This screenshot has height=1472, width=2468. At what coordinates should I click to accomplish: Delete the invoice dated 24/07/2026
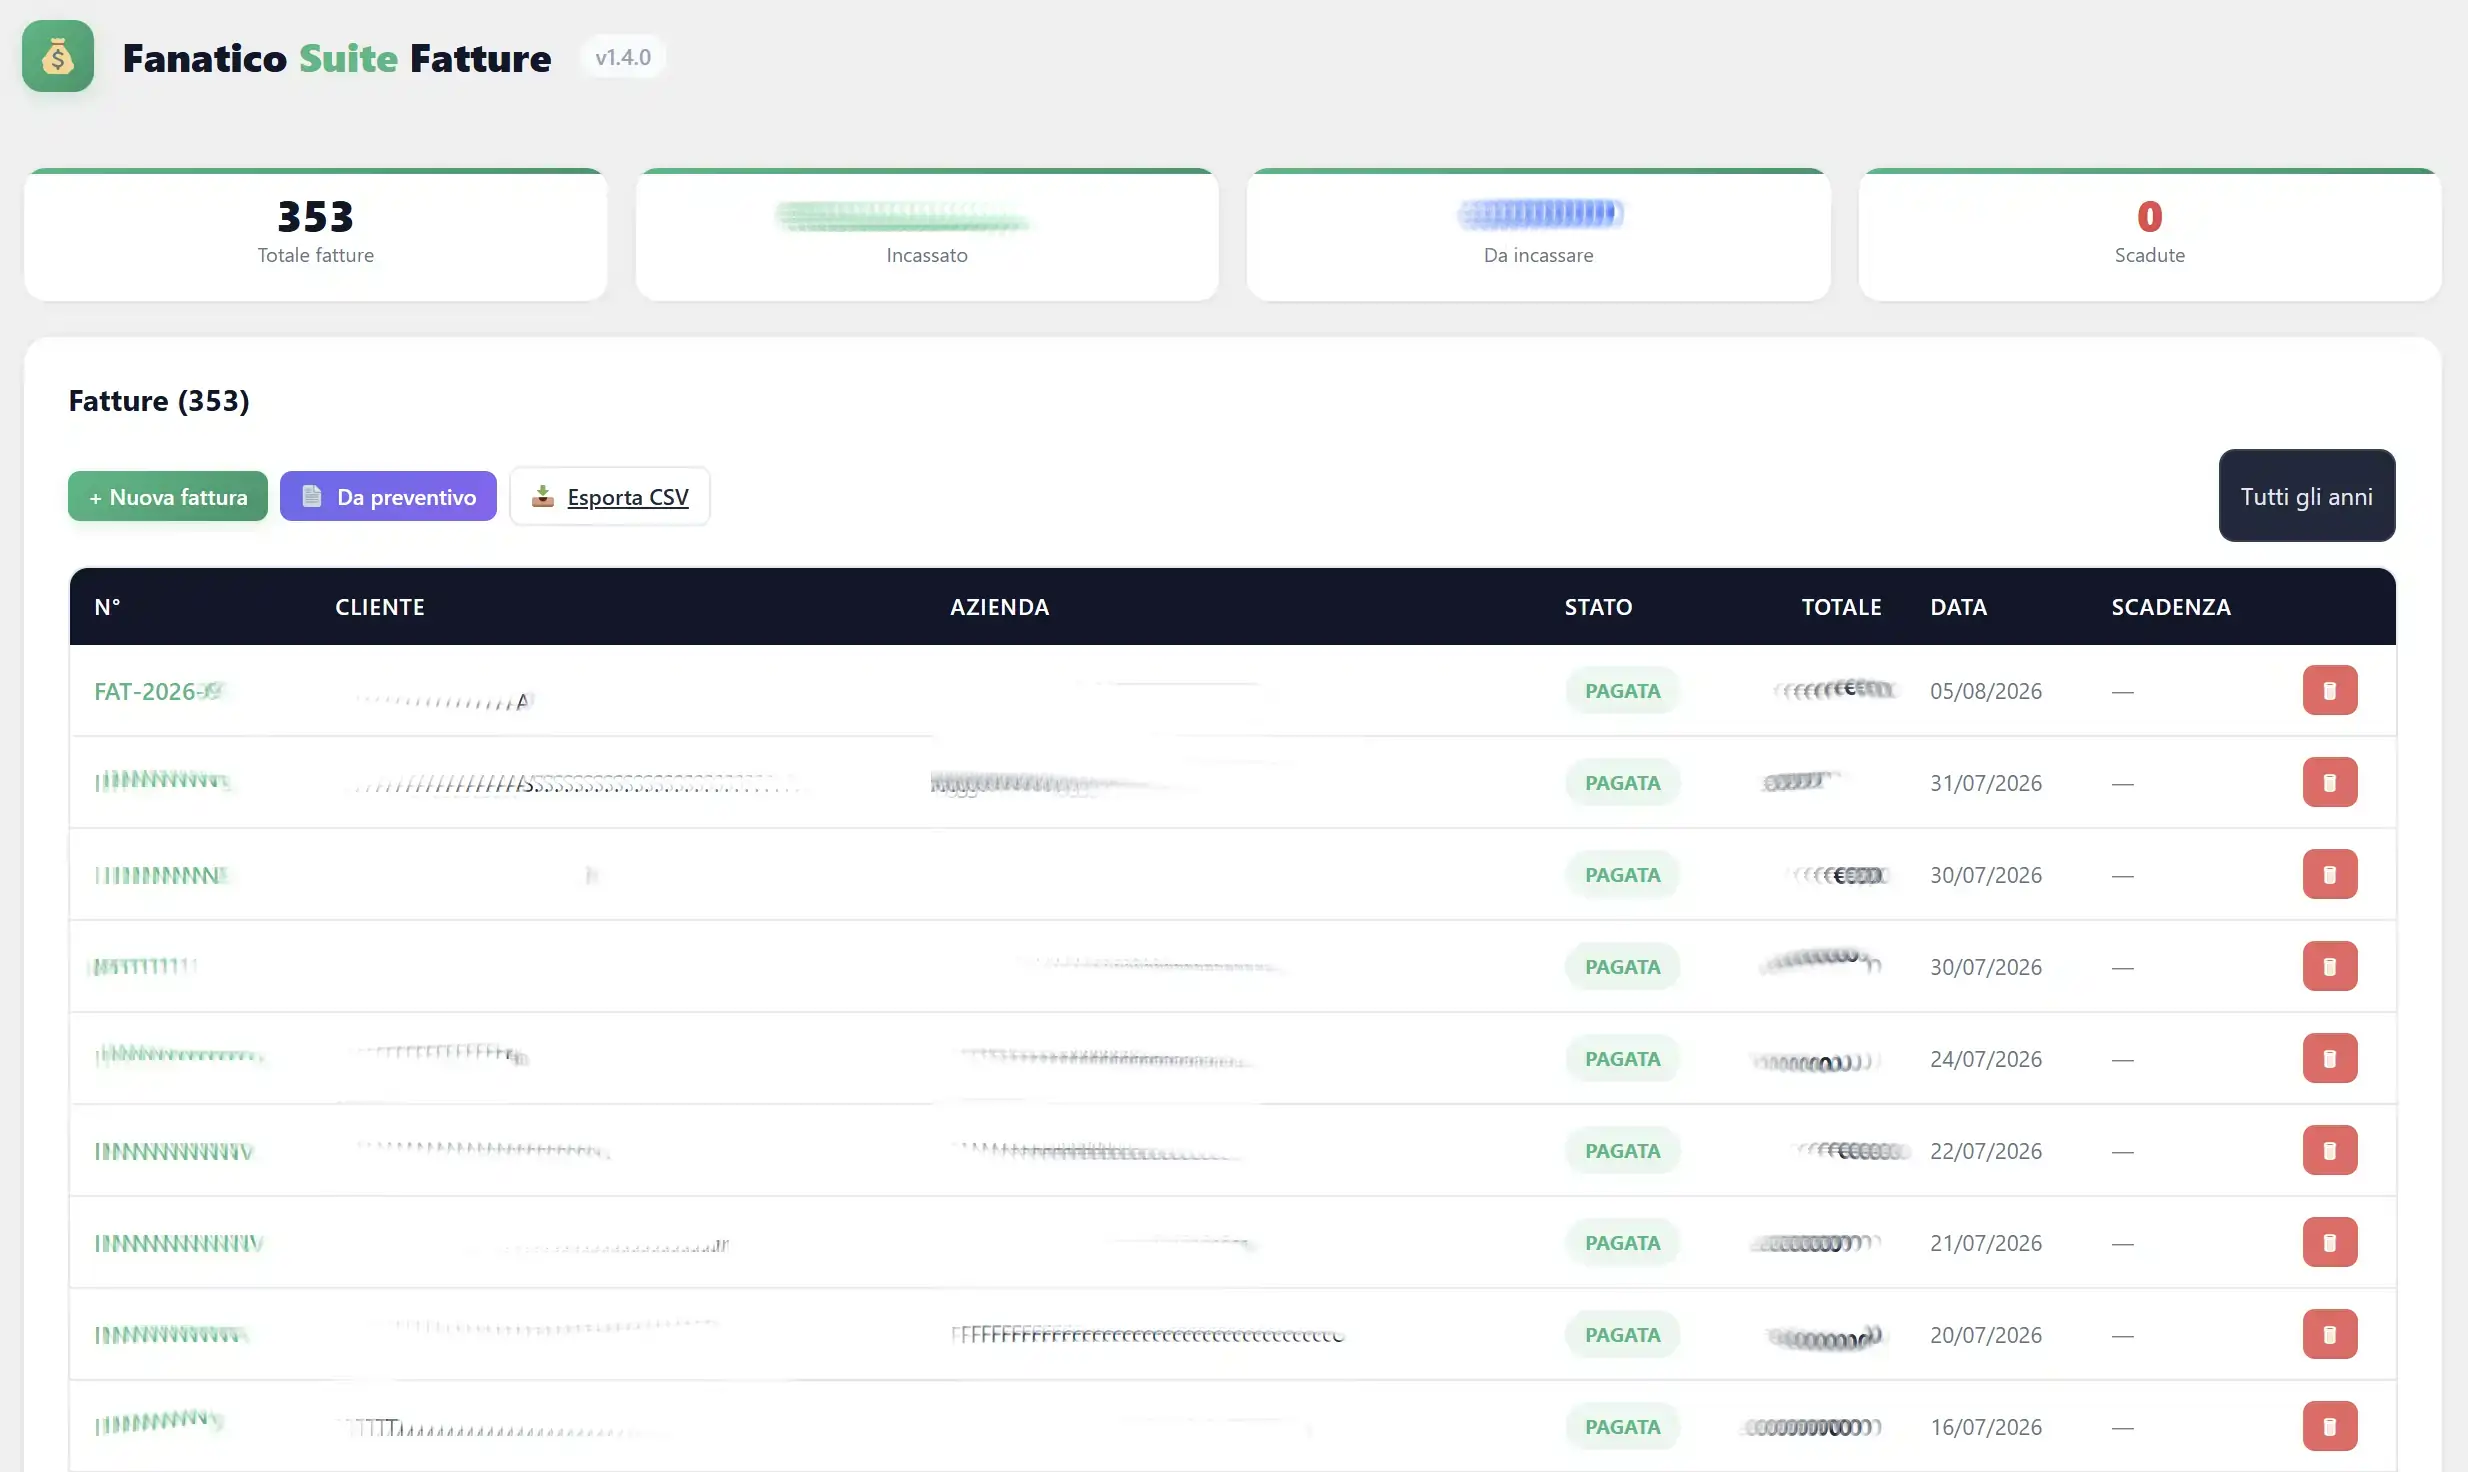(x=2330, y=1059)
